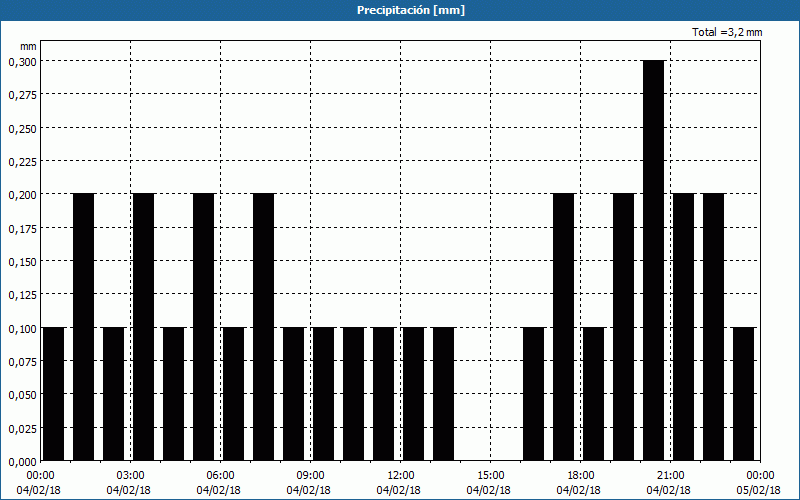This screenshot has width=800, height=500.
Task: Click the bar starting at 18:00
Action: (593, 394)
